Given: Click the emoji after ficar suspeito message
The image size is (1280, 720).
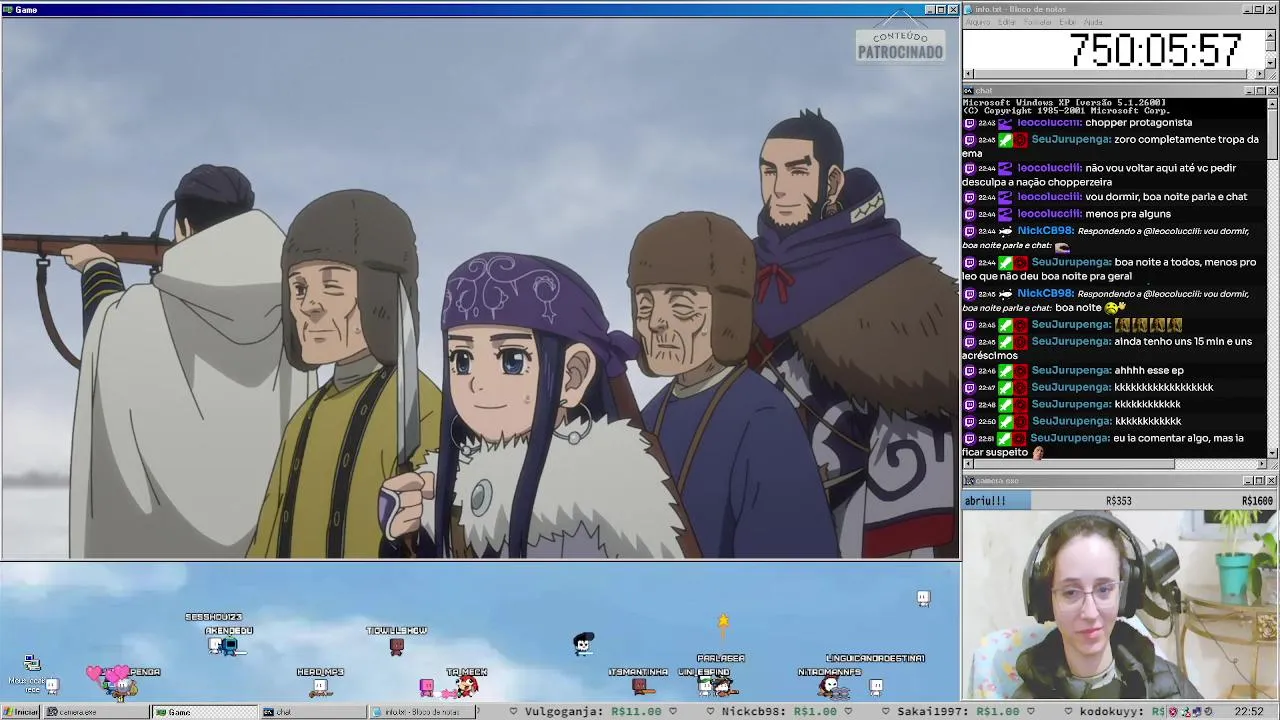Looking at the screenshot, I should pos(1038,453).
